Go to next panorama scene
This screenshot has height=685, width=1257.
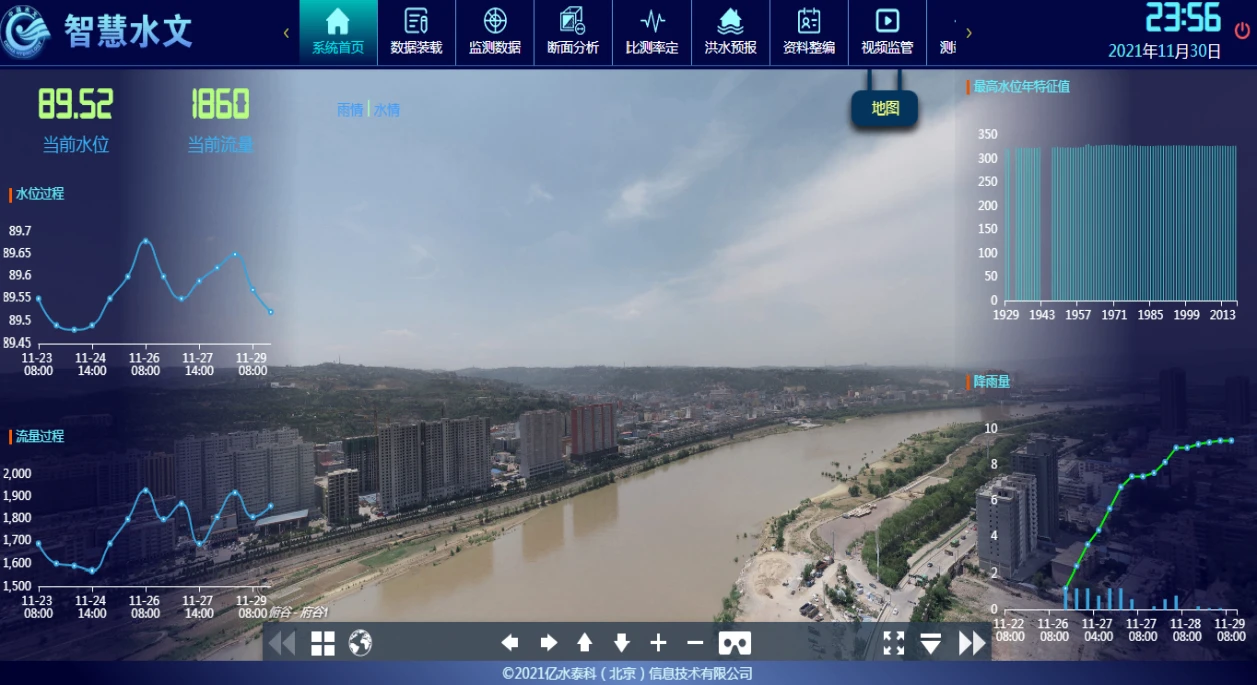[x=971, y=643]
